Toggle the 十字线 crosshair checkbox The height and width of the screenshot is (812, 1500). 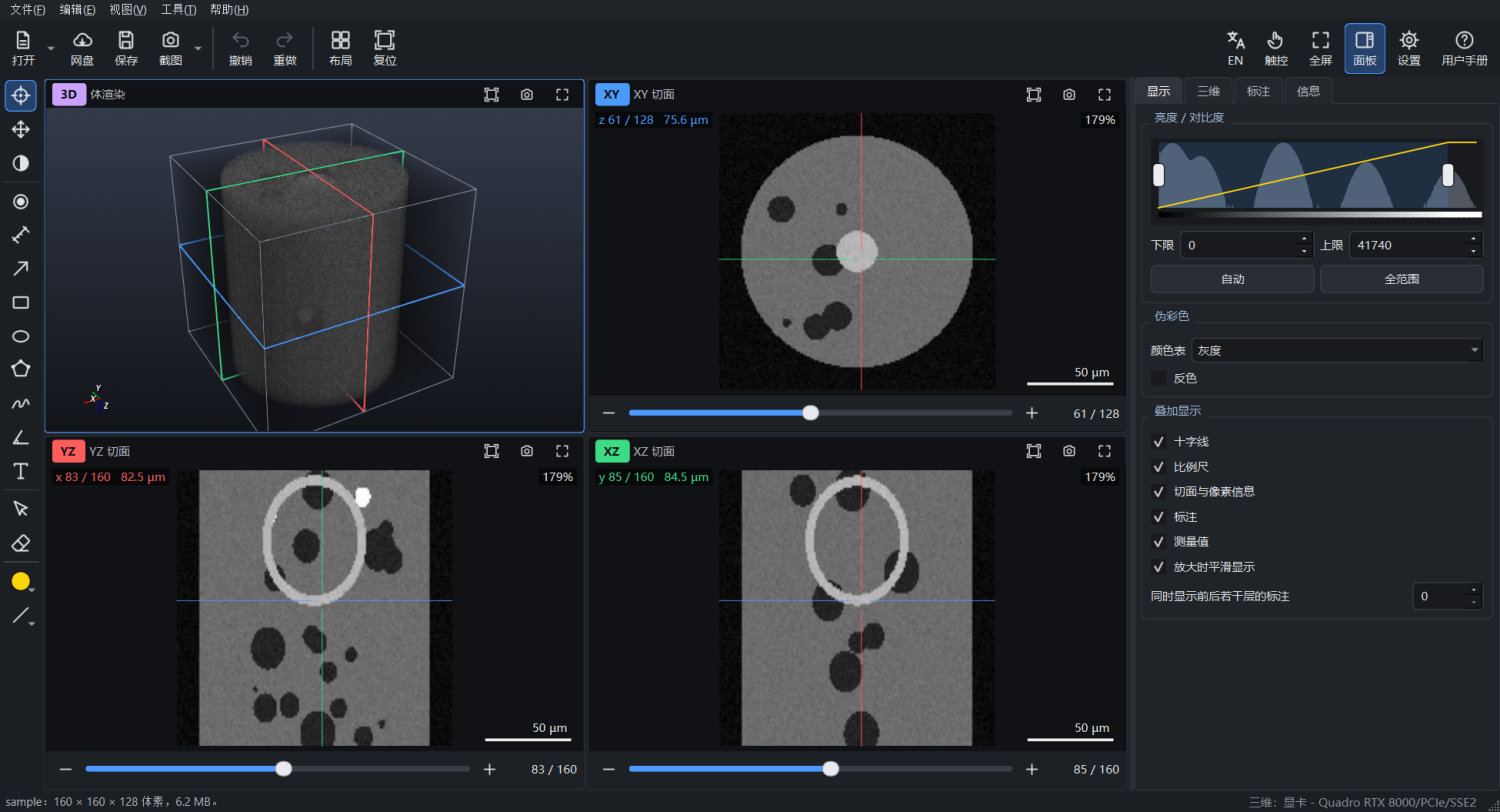[x=1159, y=441]
